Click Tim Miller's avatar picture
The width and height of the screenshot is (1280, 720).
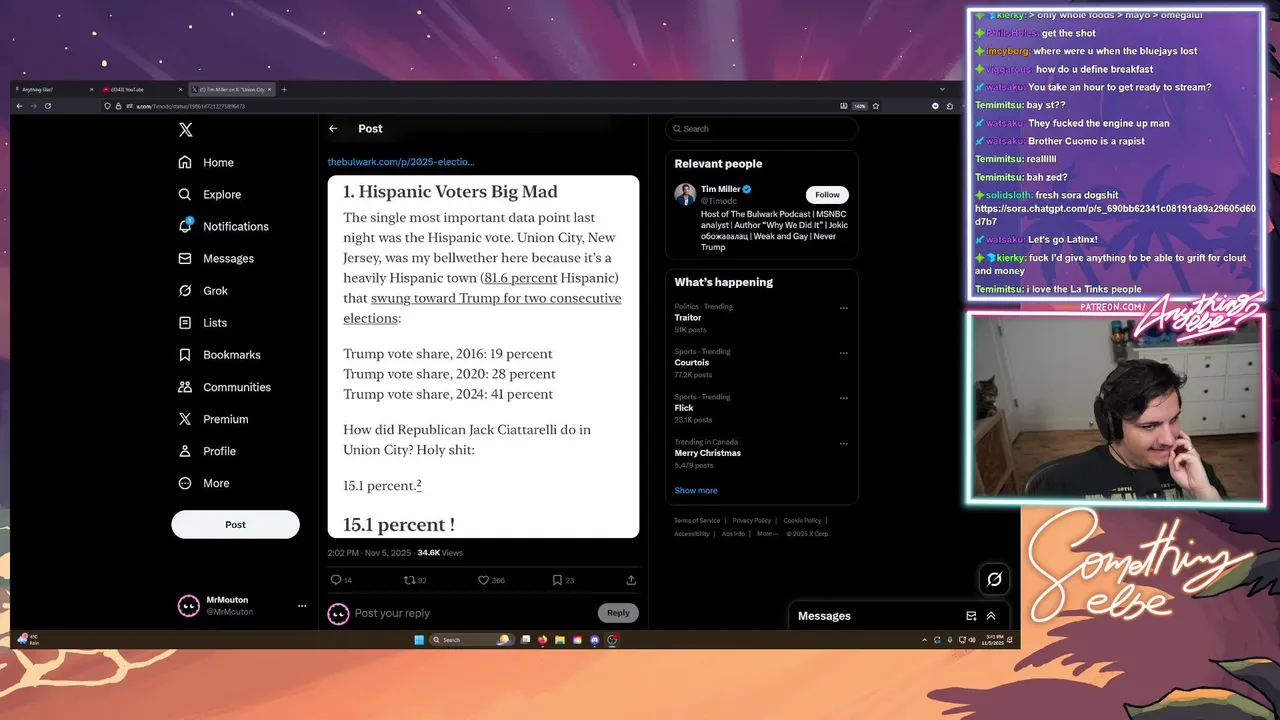[685, 194]
